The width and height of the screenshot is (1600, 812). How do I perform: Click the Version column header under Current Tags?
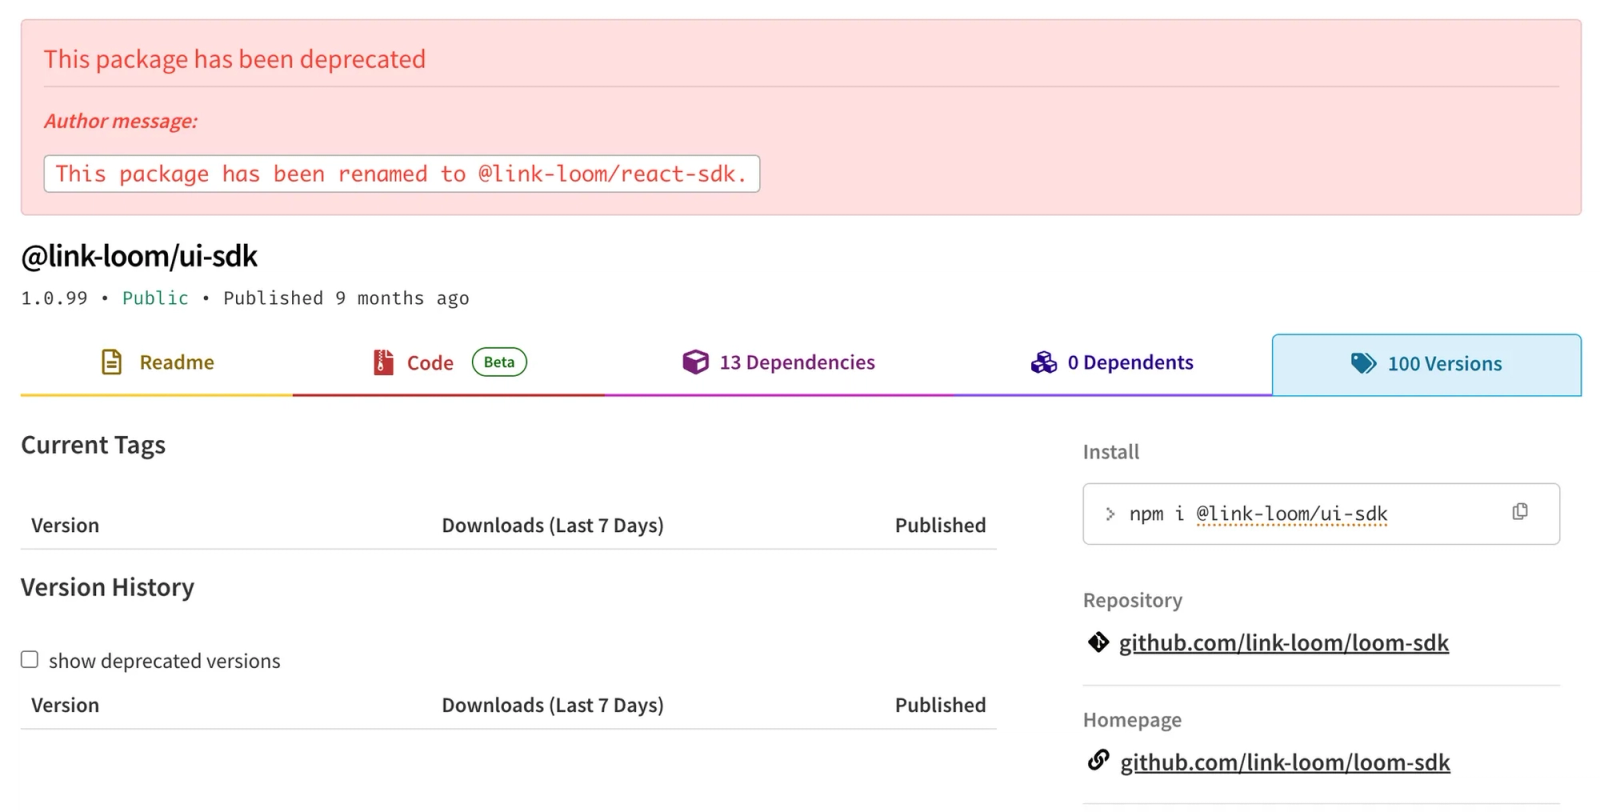tap(65, 525)
